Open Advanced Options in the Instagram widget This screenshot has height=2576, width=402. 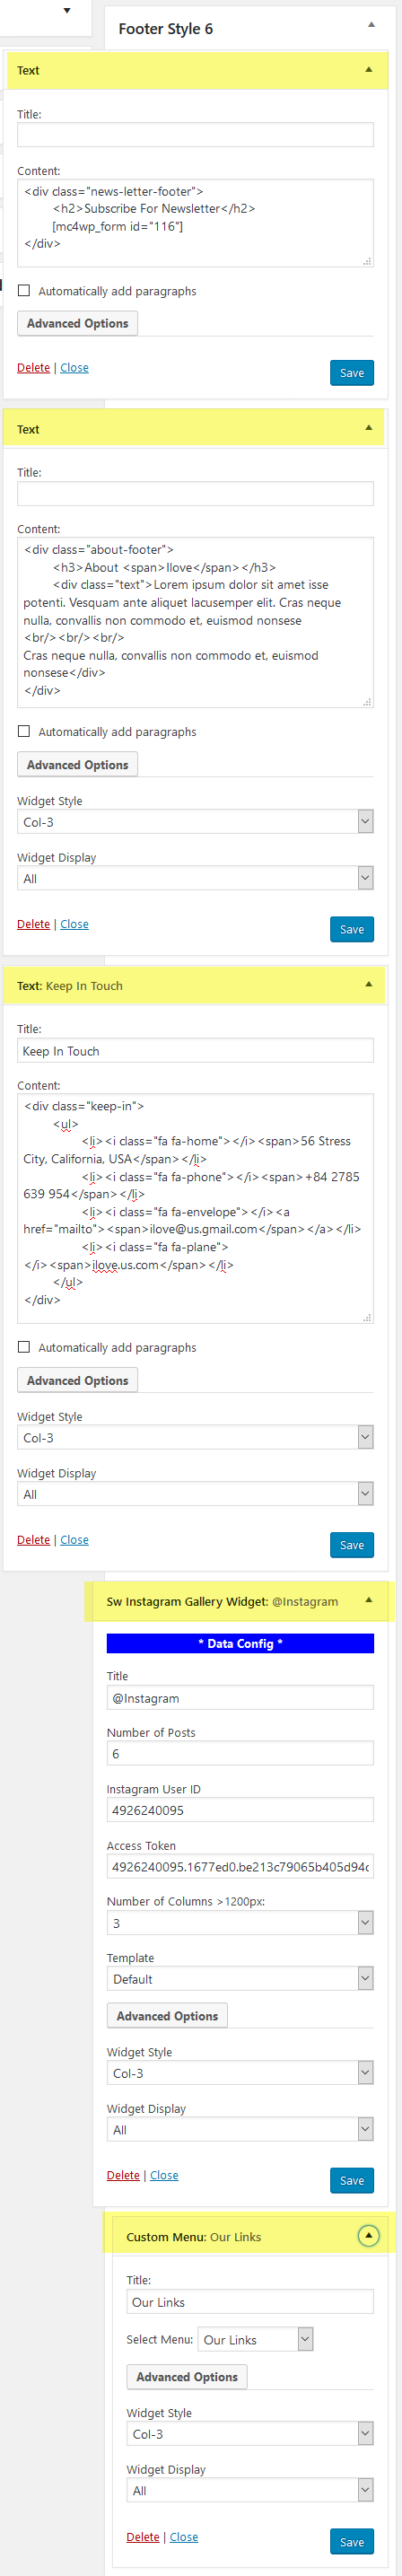[x=167, y=2015]
